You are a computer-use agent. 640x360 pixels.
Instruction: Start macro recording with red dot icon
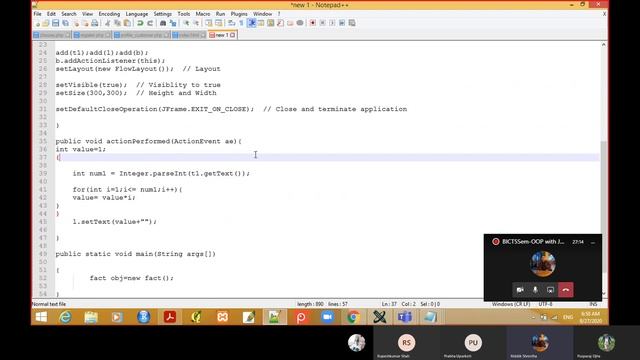point(312,23)
